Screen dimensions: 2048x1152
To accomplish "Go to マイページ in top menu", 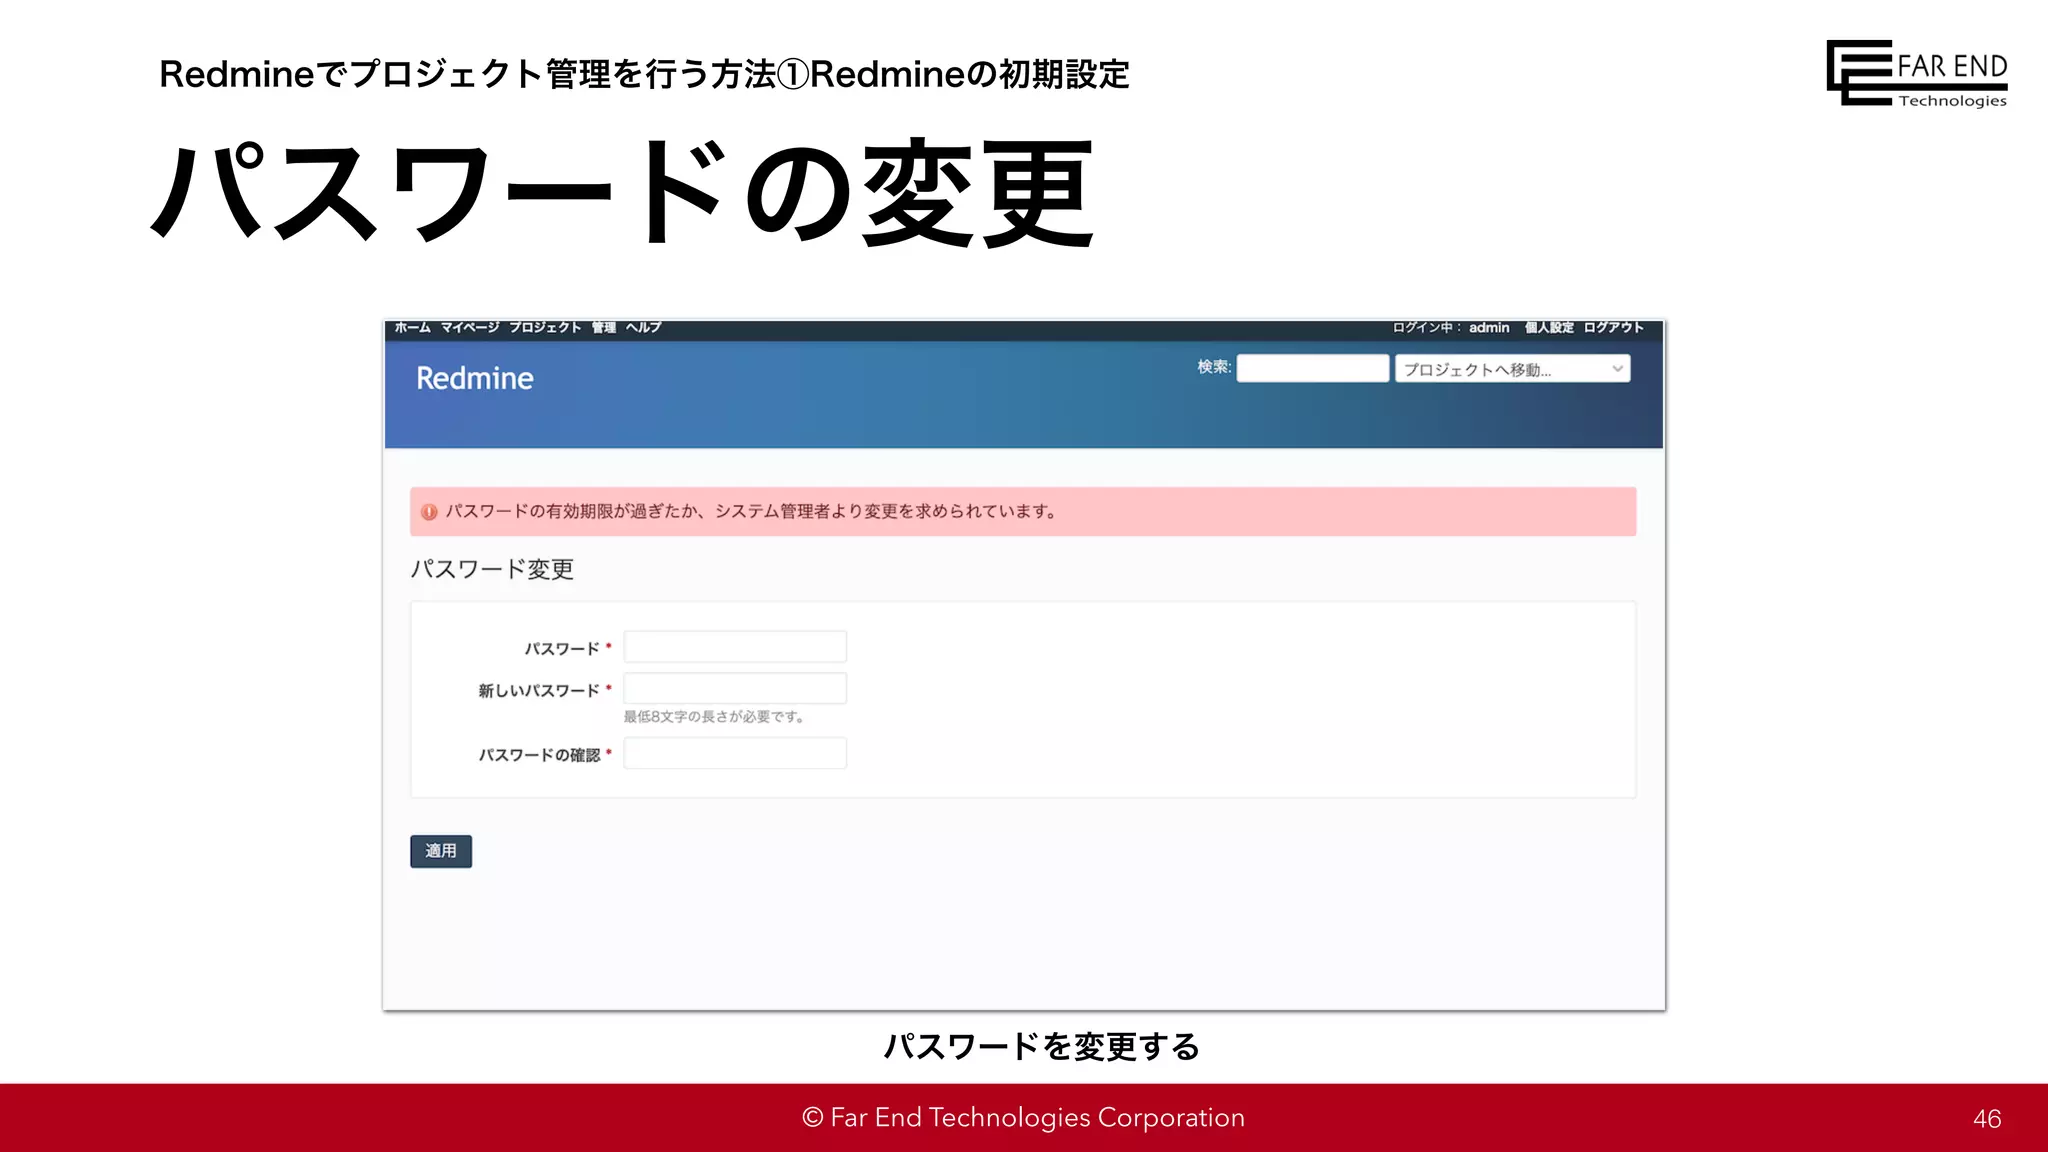I will click(470, 327).
